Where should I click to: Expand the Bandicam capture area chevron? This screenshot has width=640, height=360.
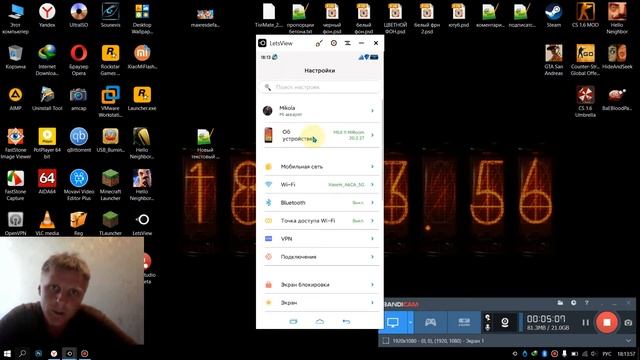(x=628, y=340)
